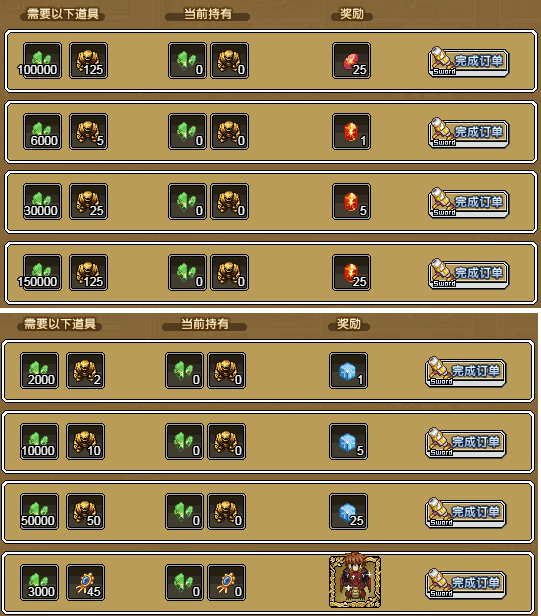This screenshot has height=616, width=541.
Task: Click the pink gem reward of 25
Action: click(351, 61)
